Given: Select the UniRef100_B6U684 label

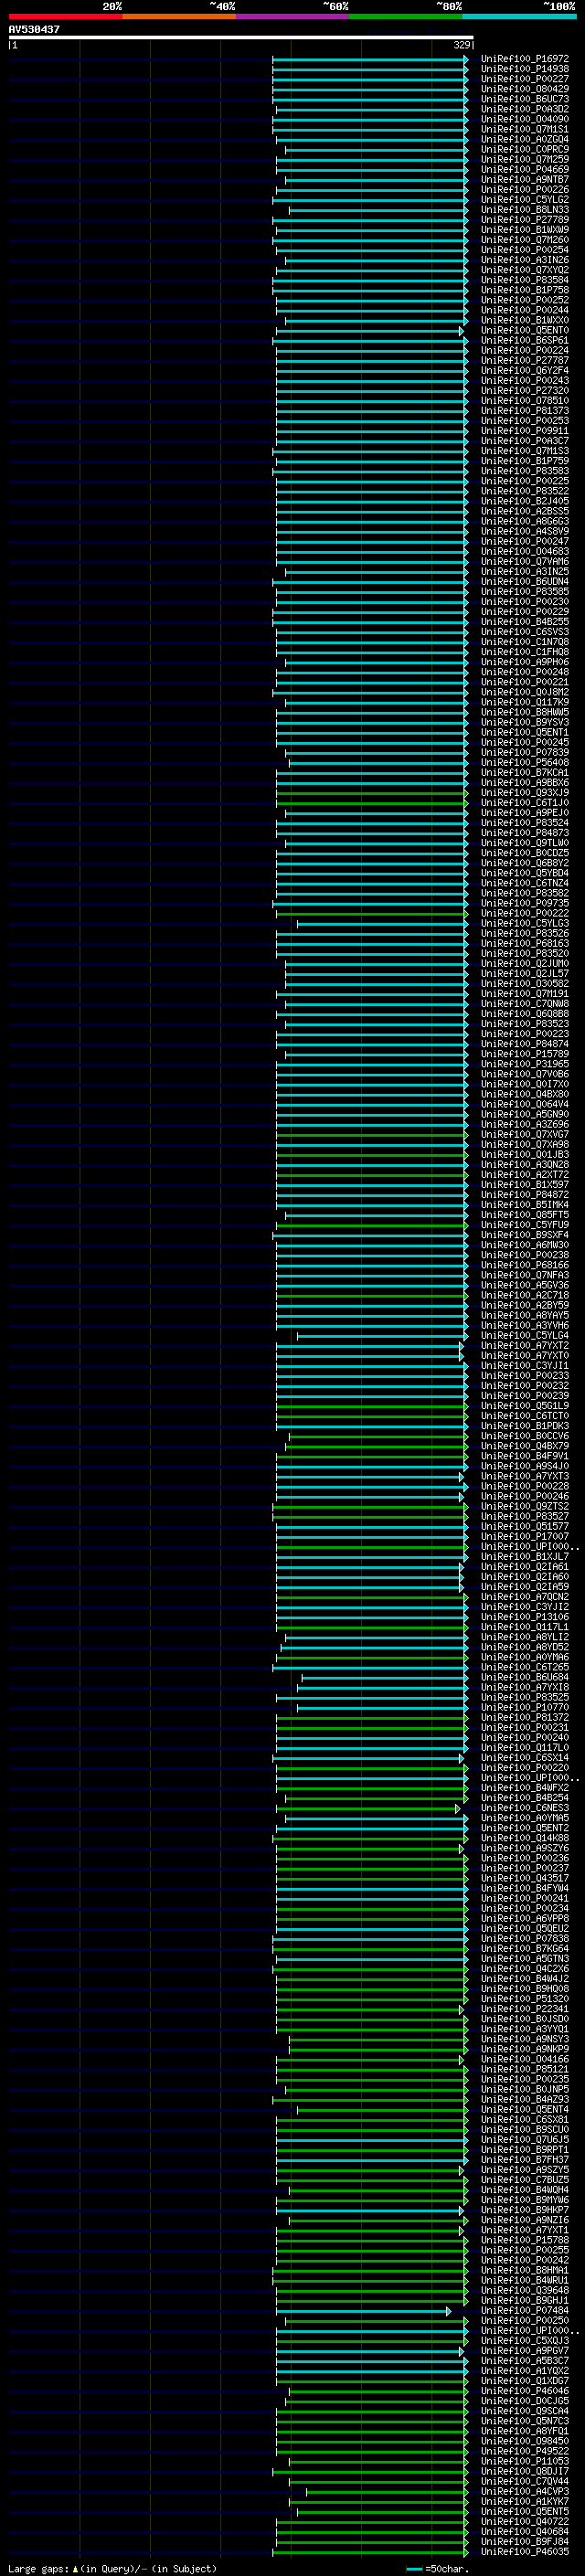Looking at the screenshot, I should 524,1677.
